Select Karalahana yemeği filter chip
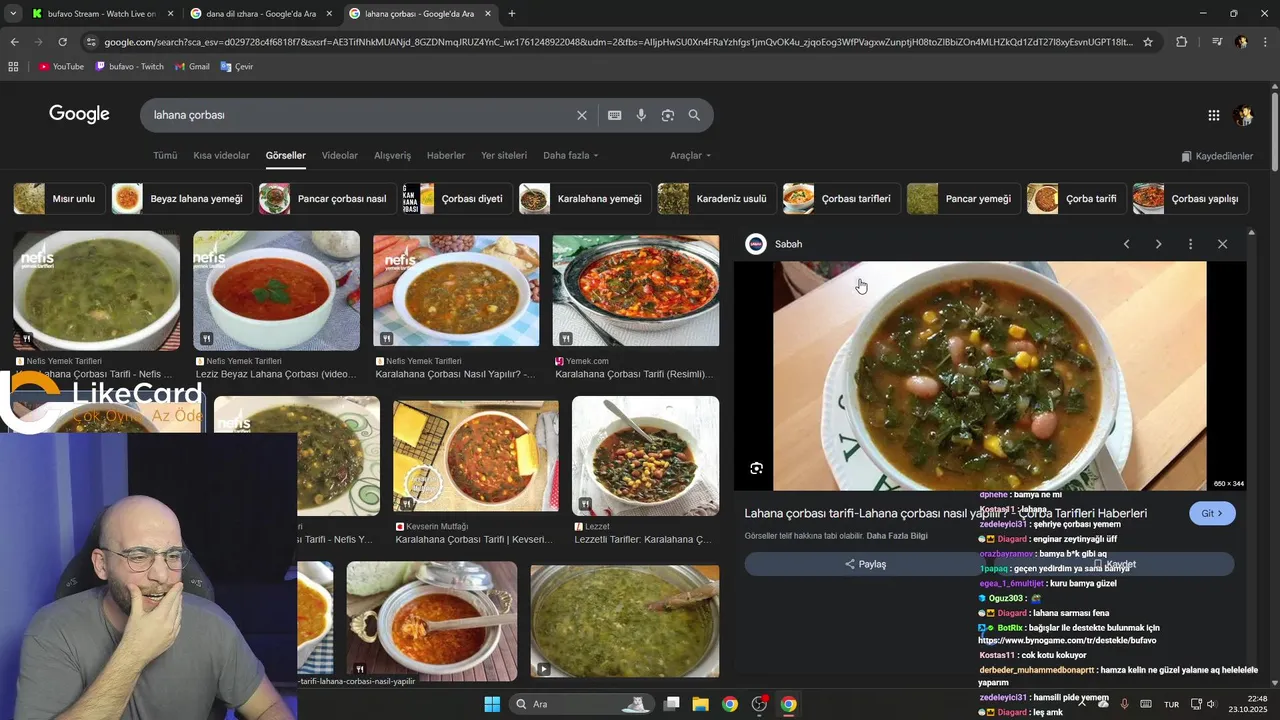Image resolution: width=1280 pixels, height=720 pixels. coord(585,199)
